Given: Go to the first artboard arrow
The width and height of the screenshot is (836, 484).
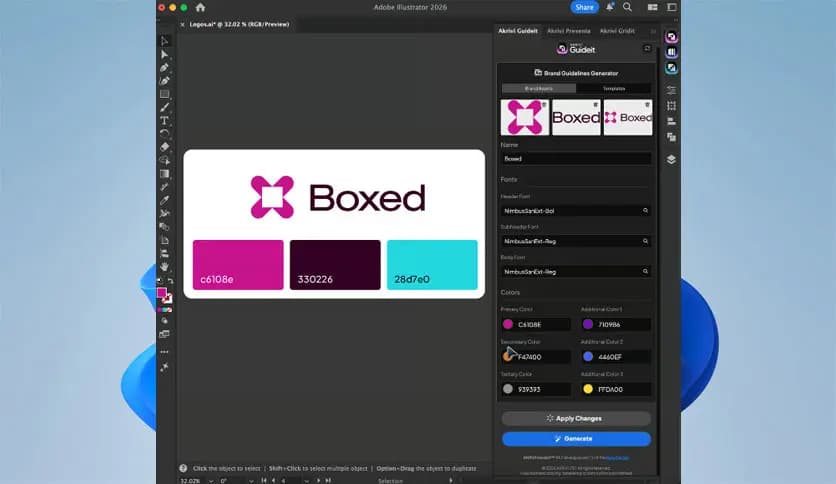Looking at the screenshot, I should pos(264,480).
